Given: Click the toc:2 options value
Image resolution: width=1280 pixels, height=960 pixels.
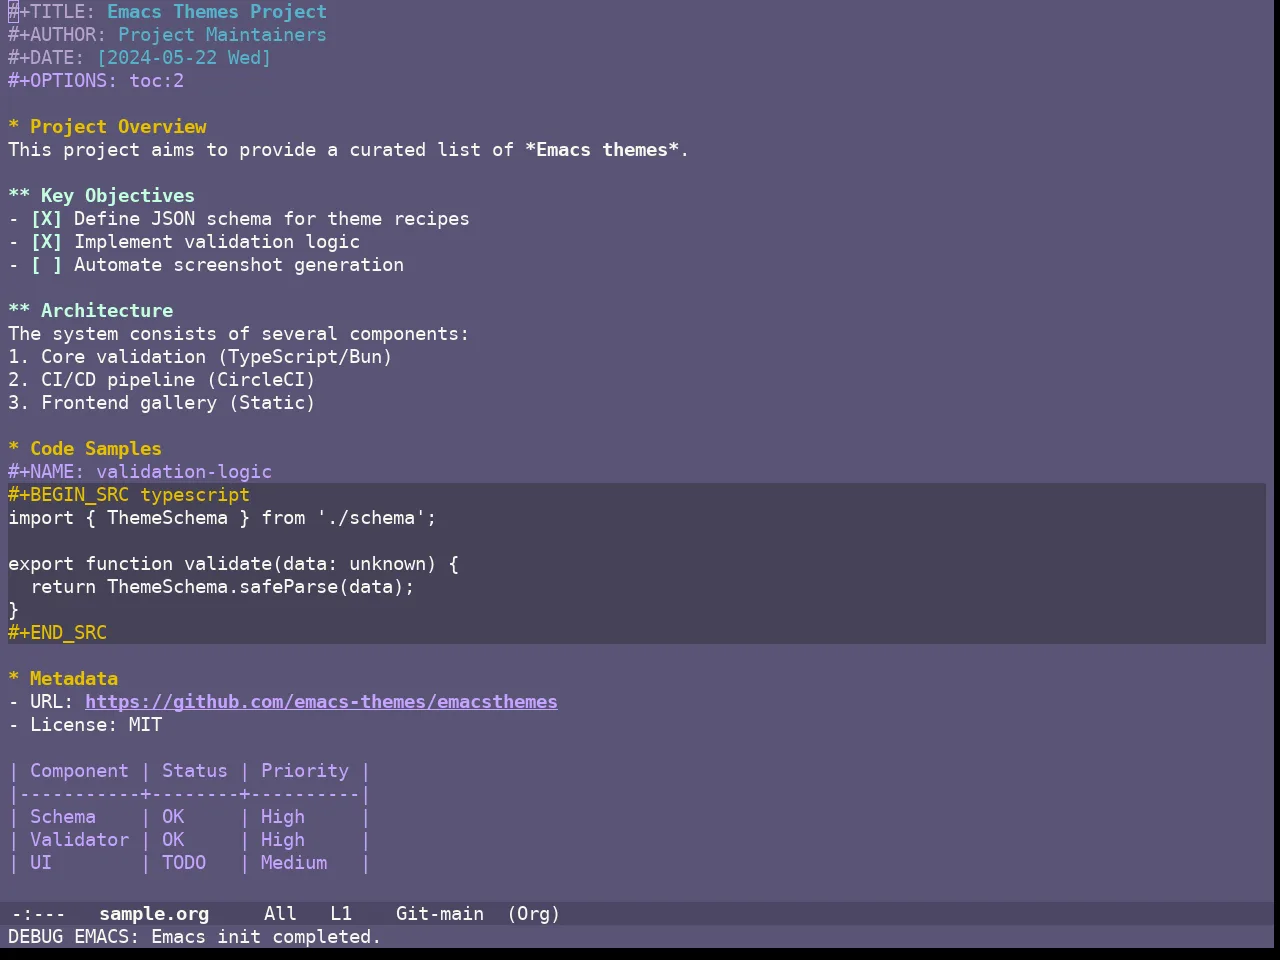Looking at the screenshot, I should pos(156,81).
